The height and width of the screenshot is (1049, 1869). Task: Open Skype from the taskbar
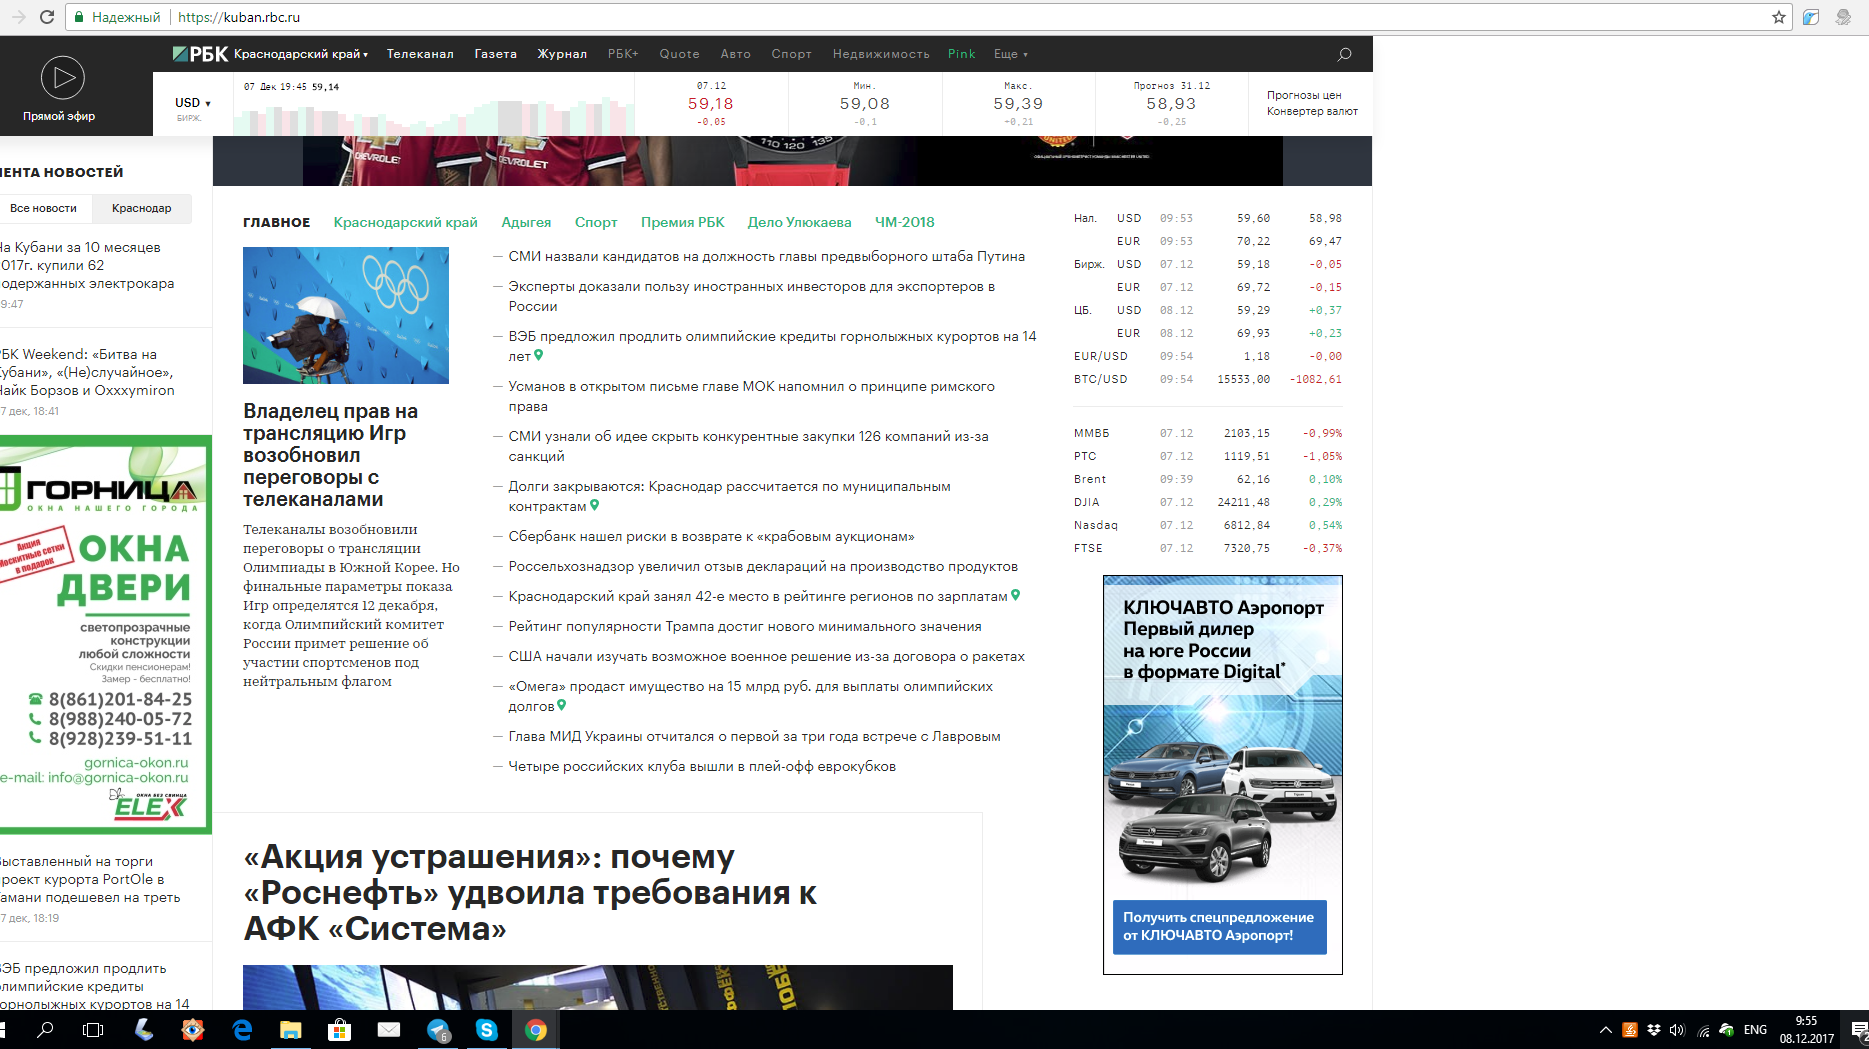coord(487,1030)
